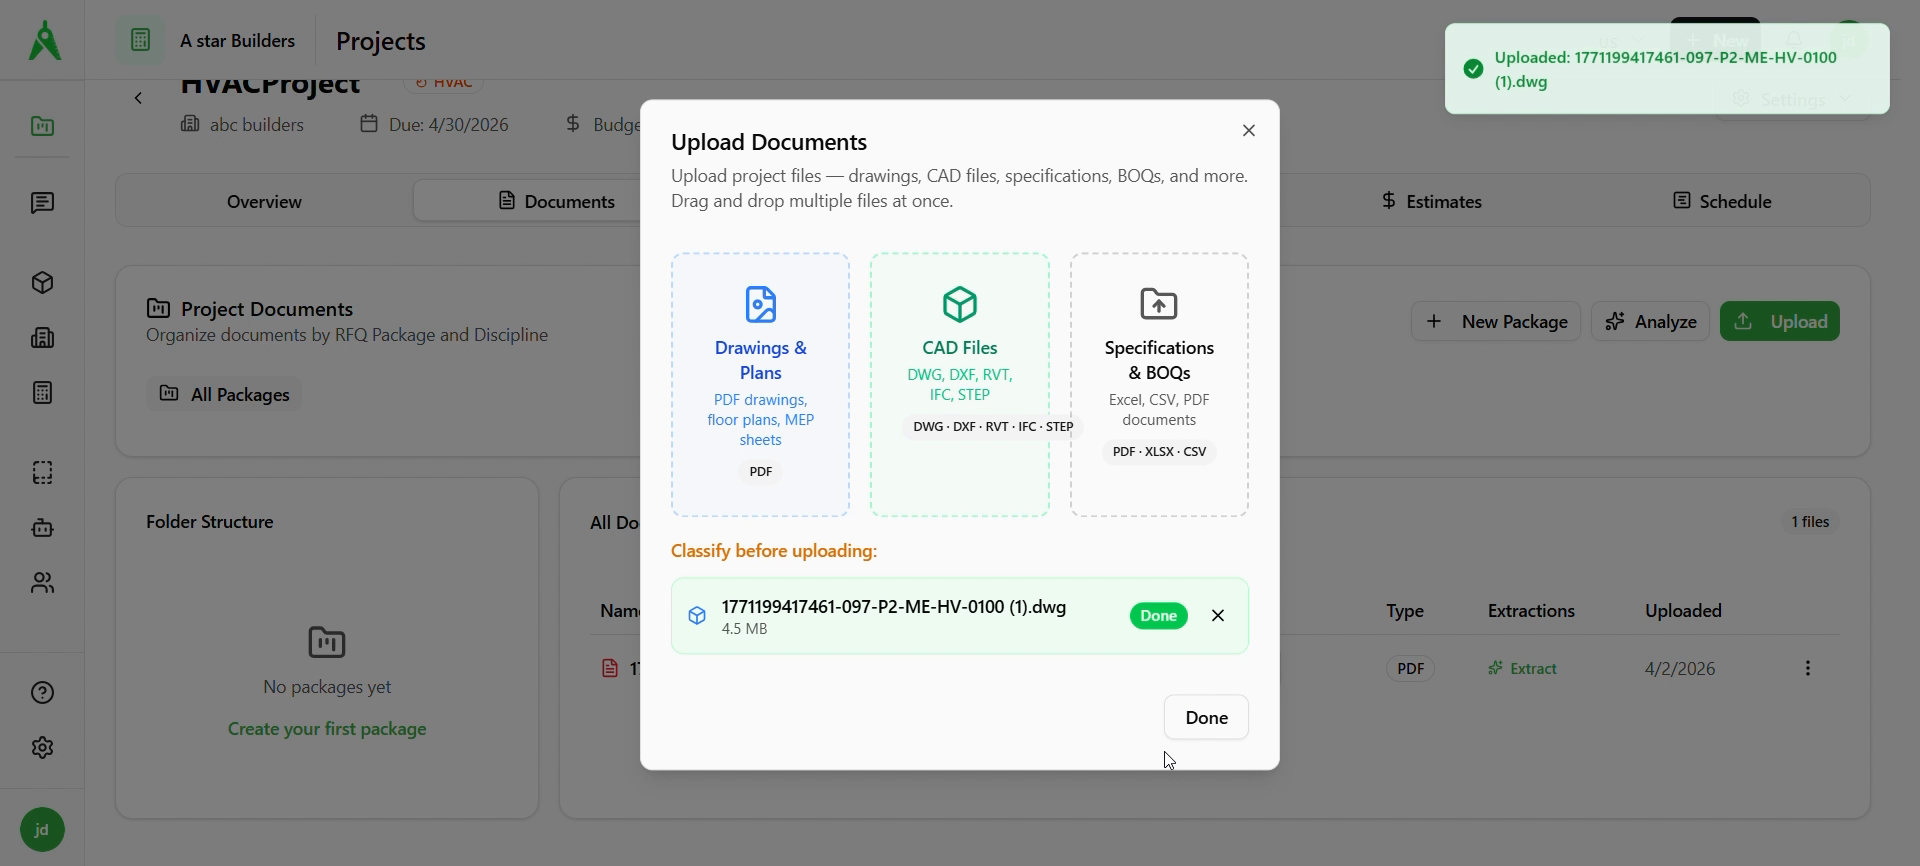The height and width of the screenshot is (866, 1920).
Task: Click the Done button in the dialog
Action: (x=1206, y=718)
